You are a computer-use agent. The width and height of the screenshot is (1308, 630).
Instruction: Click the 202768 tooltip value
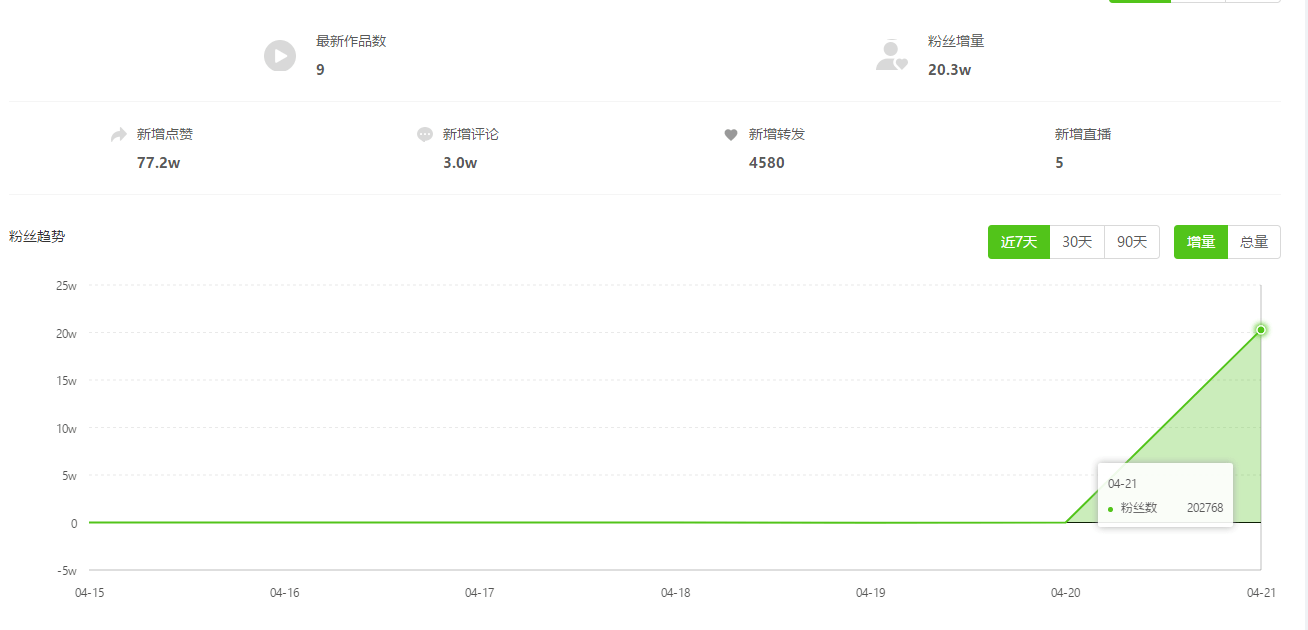coord(1205,508)
